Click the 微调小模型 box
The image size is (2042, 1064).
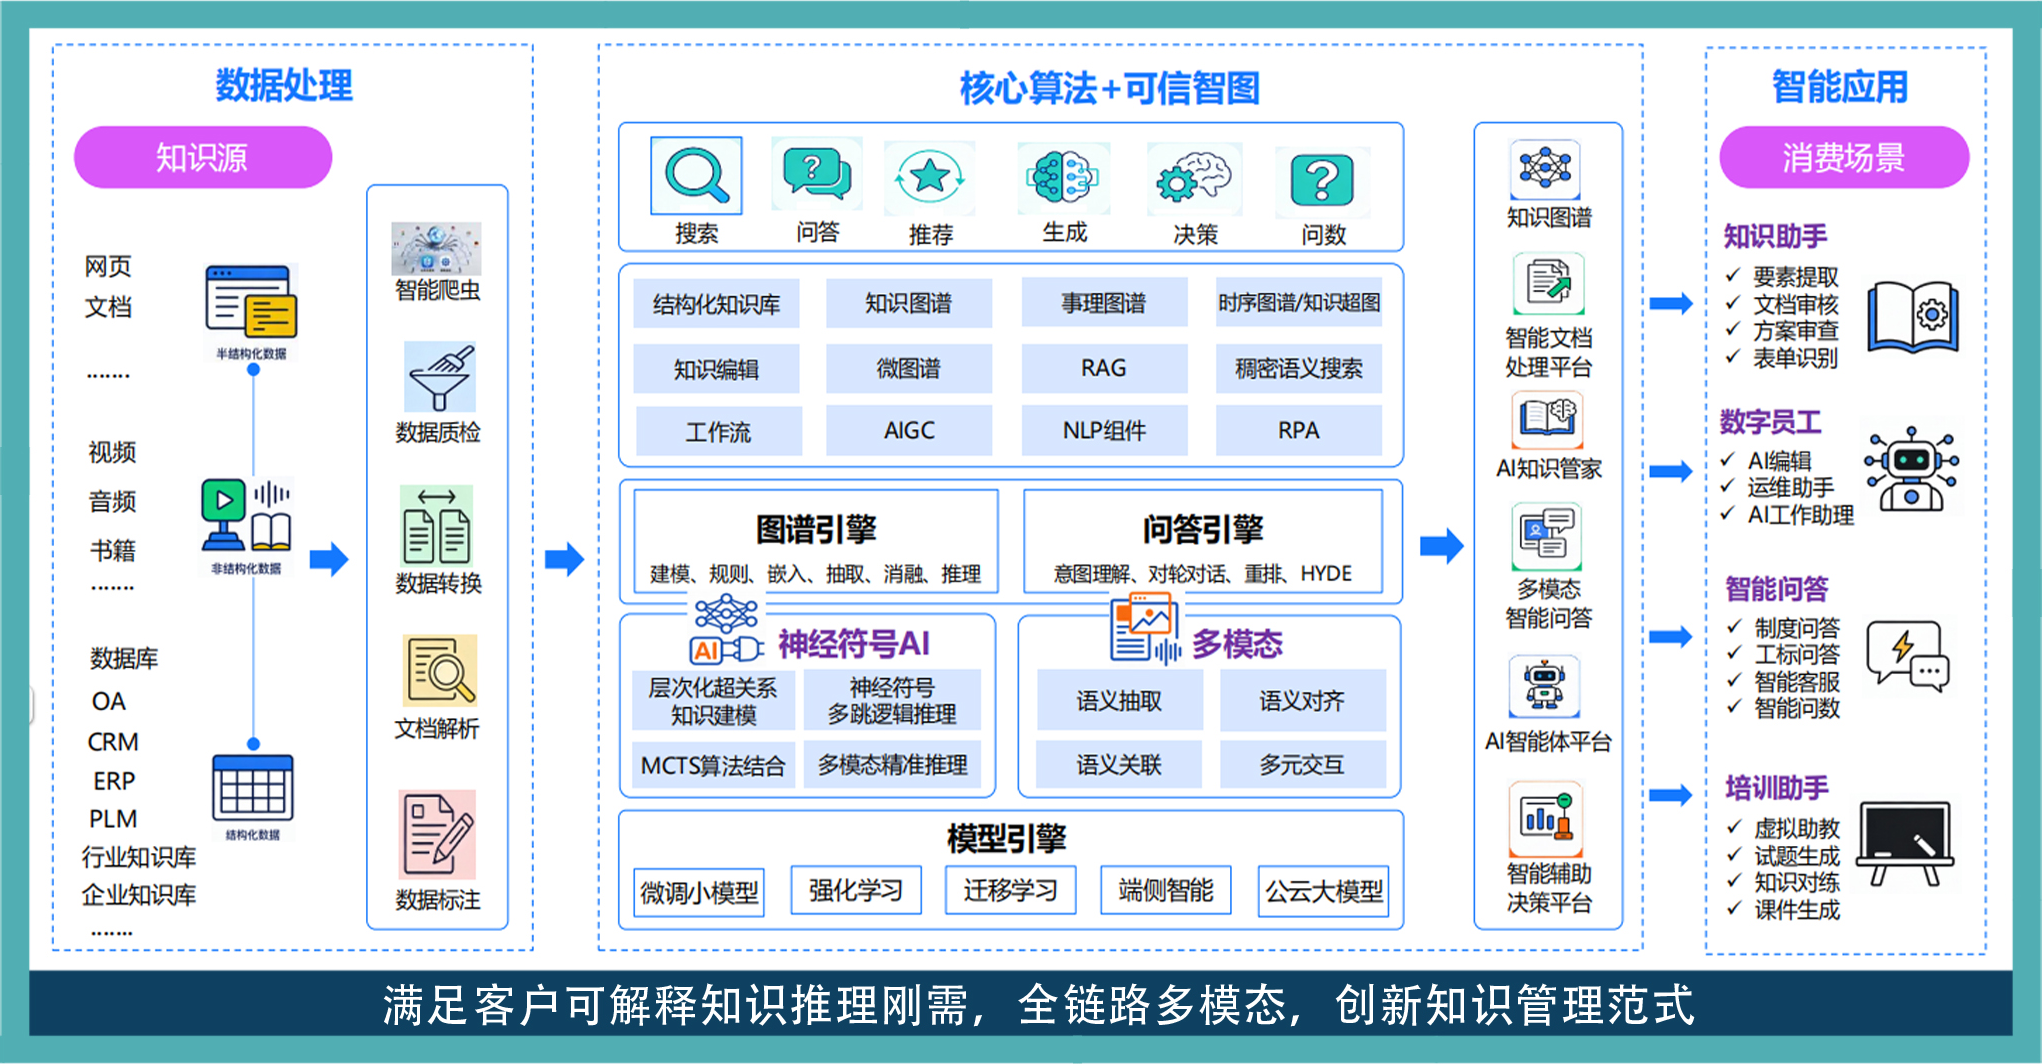coord(699,892)
